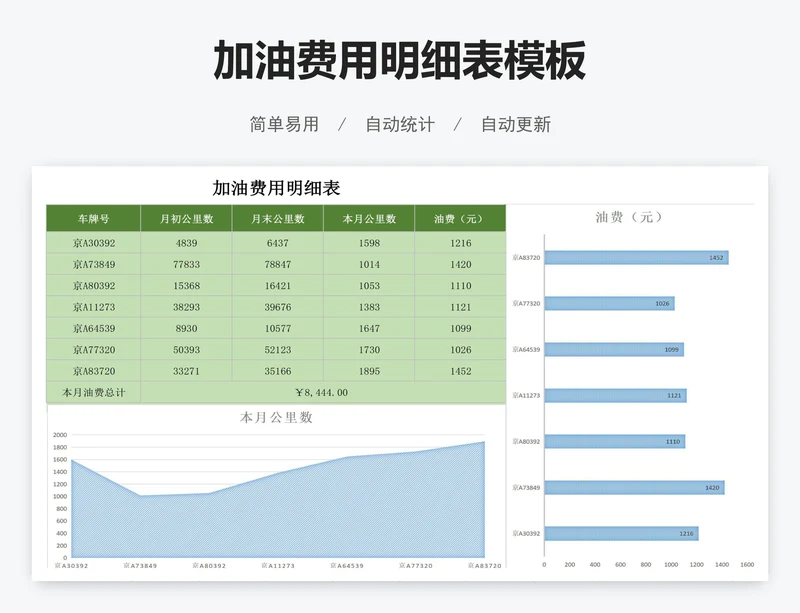Select end mileage cell 6437
This screenshot has width=800, height=613.
point(278,243)
